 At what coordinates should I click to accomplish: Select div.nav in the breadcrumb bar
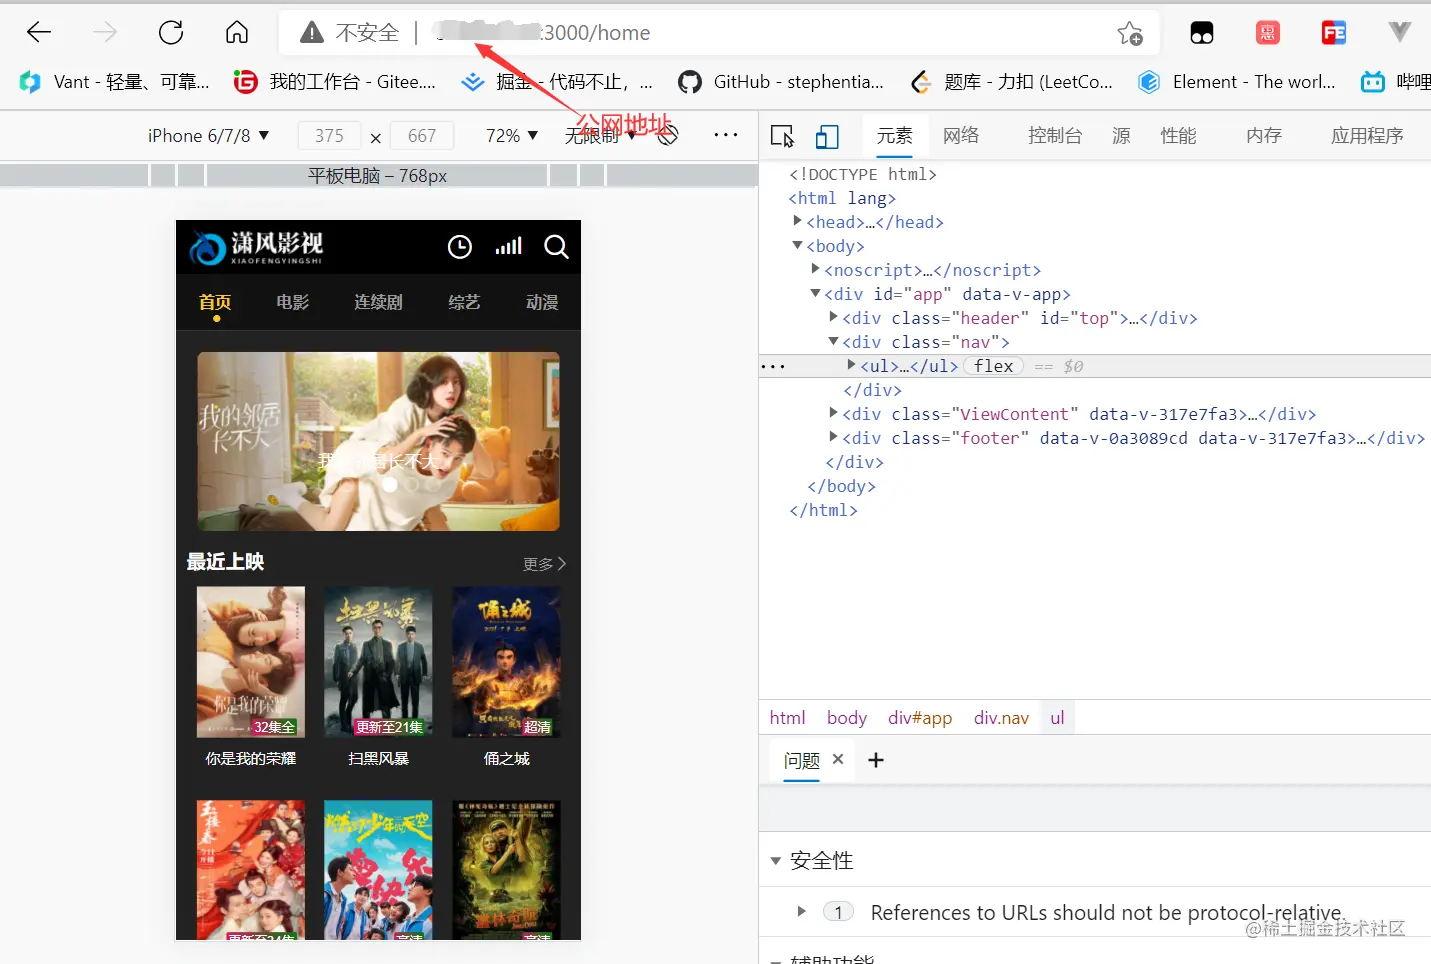(x=1001, y=718)
